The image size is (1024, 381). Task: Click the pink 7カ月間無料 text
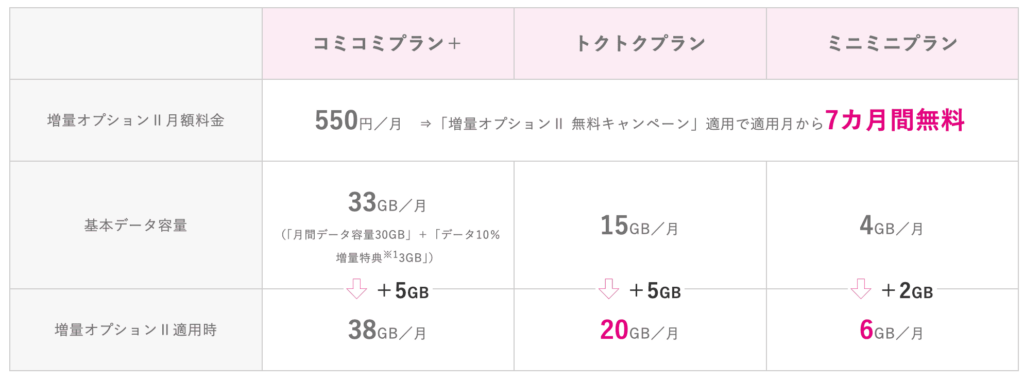pos(894,121)
